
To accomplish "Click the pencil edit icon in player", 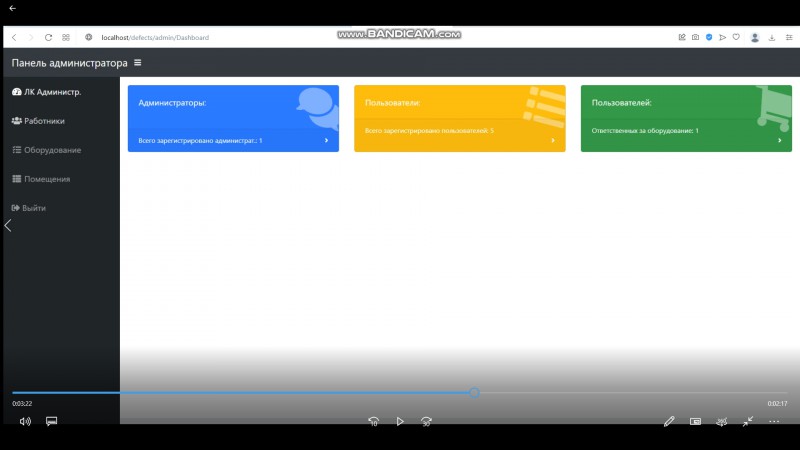I will coord(669,421).
